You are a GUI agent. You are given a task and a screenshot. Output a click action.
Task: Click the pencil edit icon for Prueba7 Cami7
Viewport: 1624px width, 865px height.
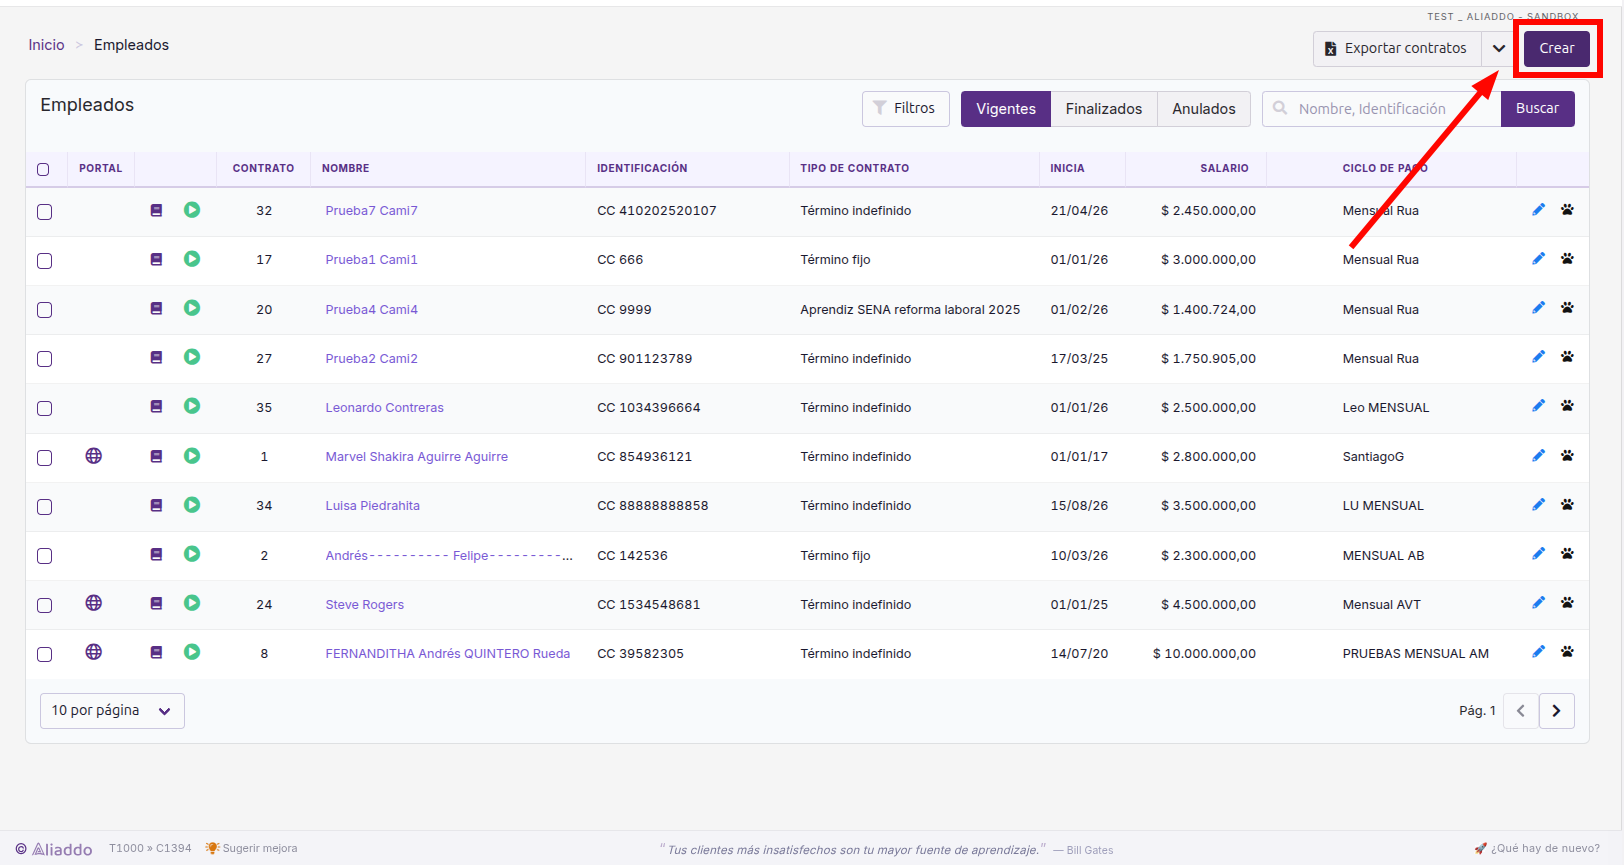point(1538,210)
